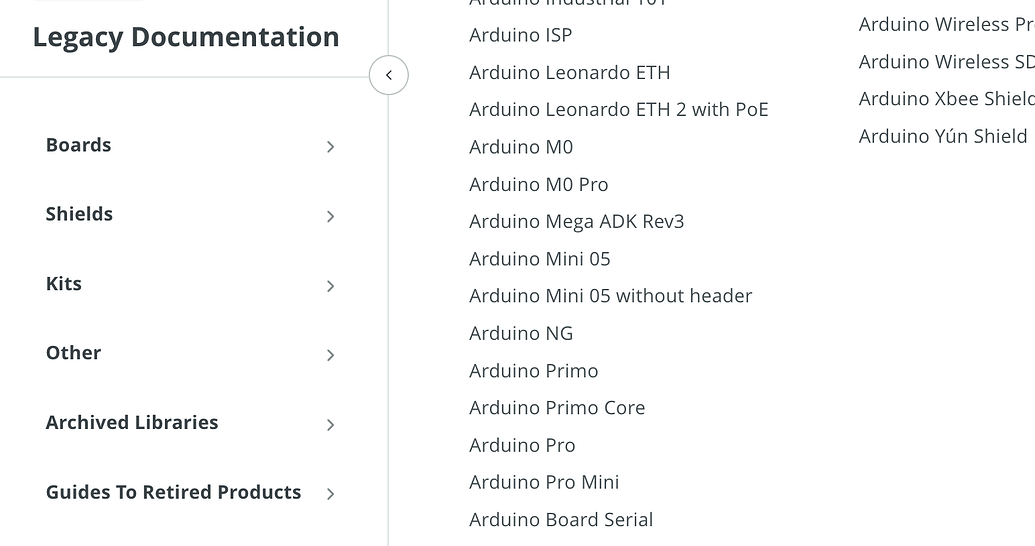Open the Arduino ISP link
Screen dimensions: 1035x546
521,35
